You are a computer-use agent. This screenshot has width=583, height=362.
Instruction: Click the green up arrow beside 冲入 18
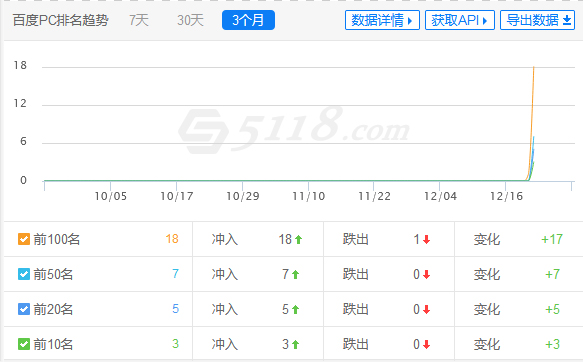coord(299,240)
